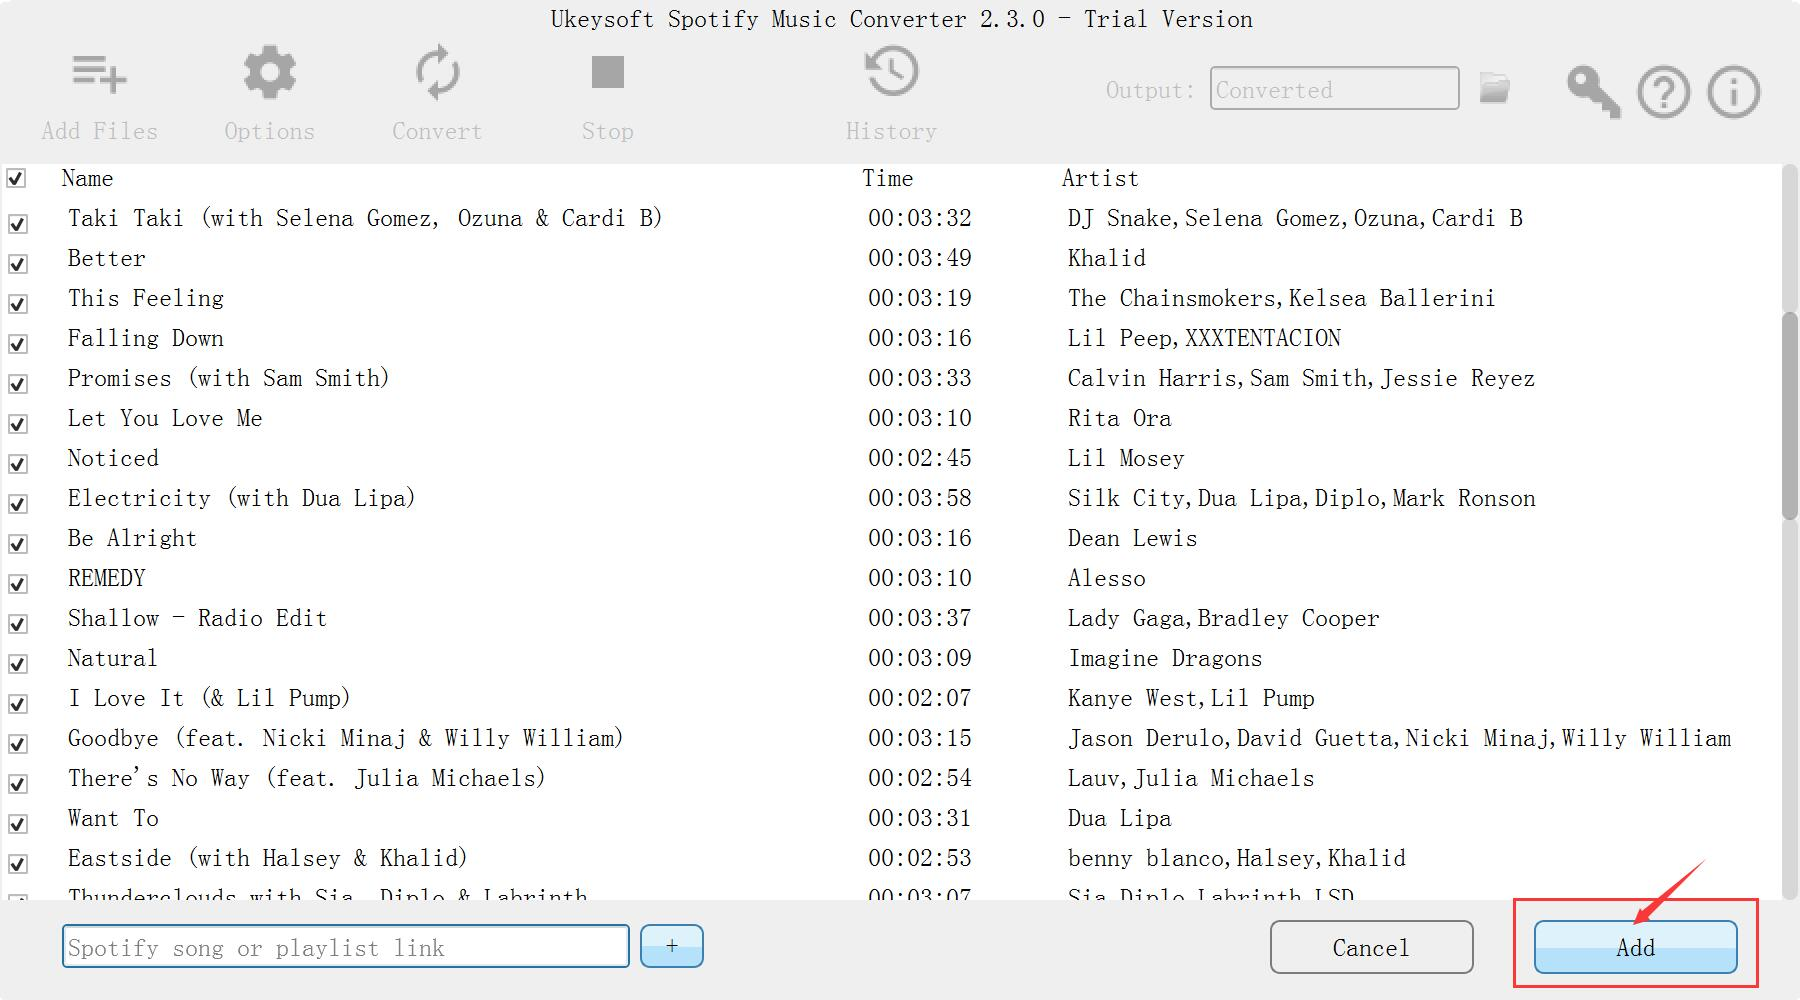Screen dimensions: 1800x1000
Task: Click the Spotify song or playlist link field
Action: pyautogui.click(x=346, y=946)
